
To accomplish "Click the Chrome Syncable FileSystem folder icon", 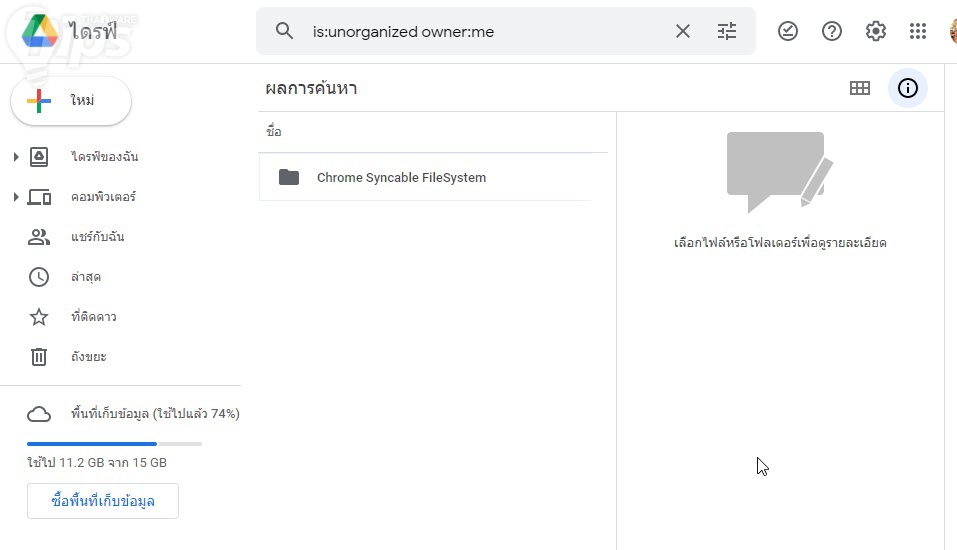I will (x=289, y=177).
